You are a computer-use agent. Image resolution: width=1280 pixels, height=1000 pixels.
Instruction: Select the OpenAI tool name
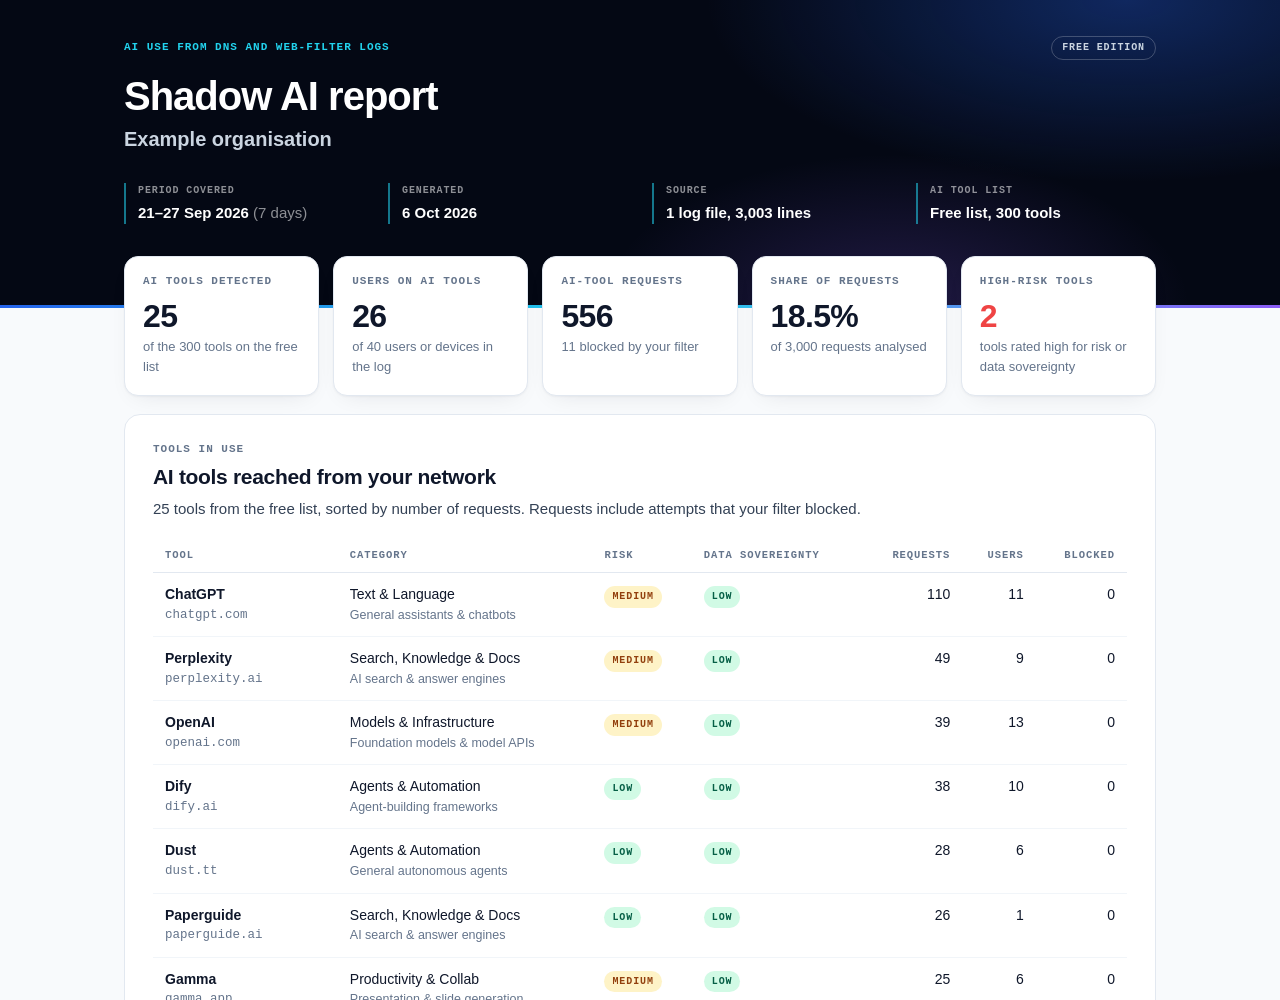pyautogui.click(x=190, y=722)
